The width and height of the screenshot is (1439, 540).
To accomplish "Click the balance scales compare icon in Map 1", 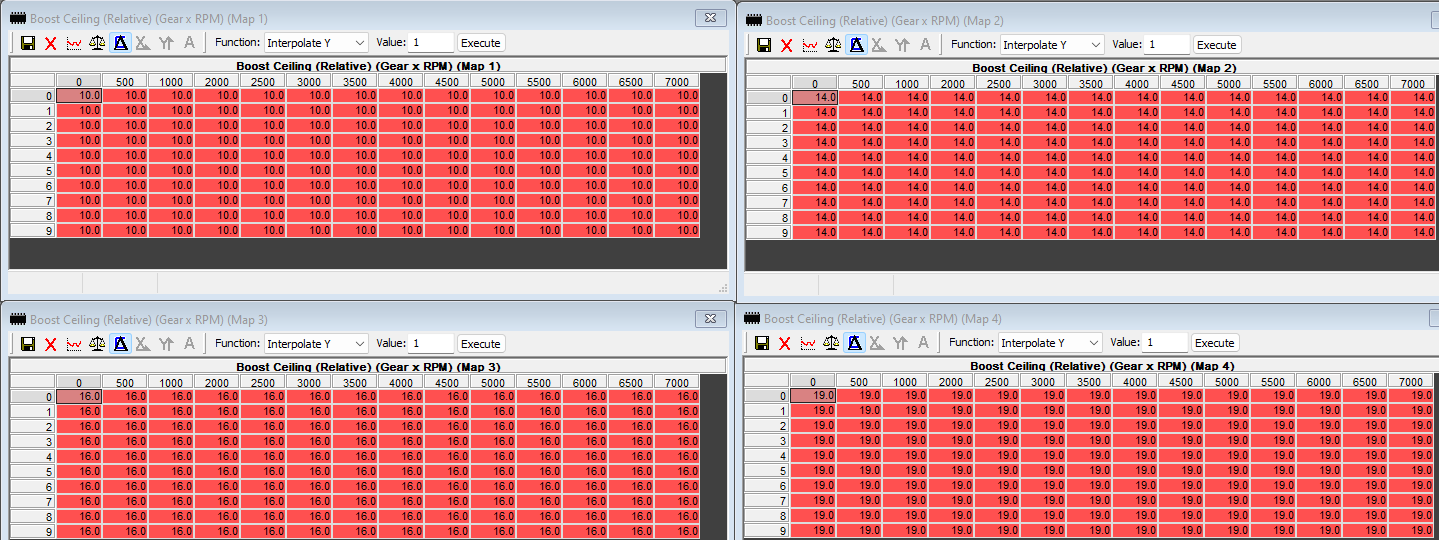I will (97, 43).
